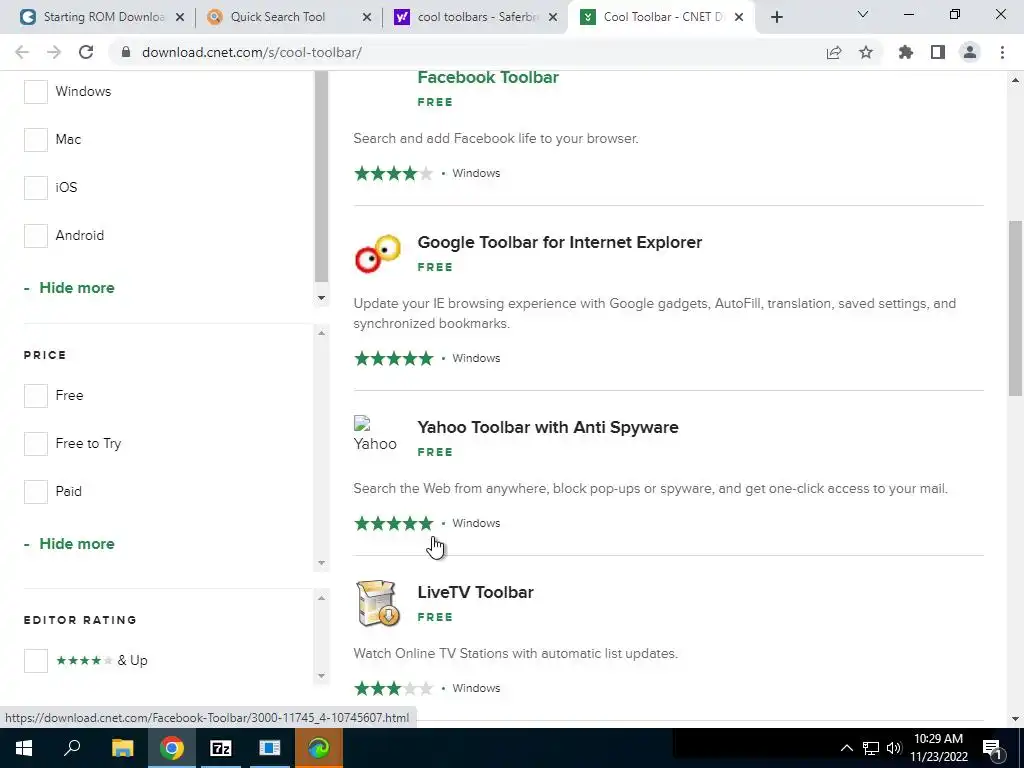
Task: Open Google Toolbar for Internet Explorer
Action: (x=560, y=242)
